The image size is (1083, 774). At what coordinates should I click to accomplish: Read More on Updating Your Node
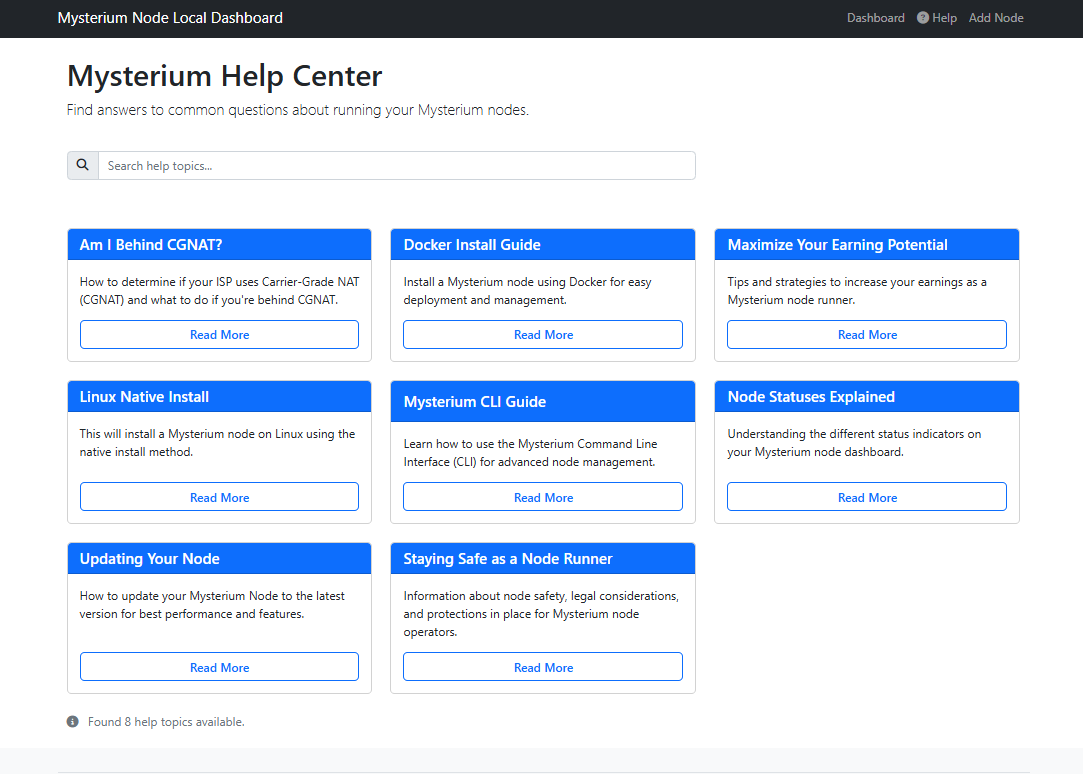[x=219, y=667]
